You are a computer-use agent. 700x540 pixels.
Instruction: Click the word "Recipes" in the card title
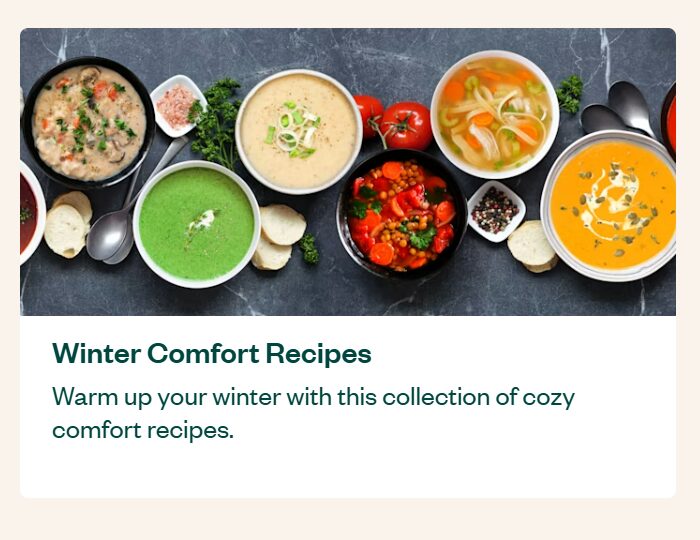319,354
